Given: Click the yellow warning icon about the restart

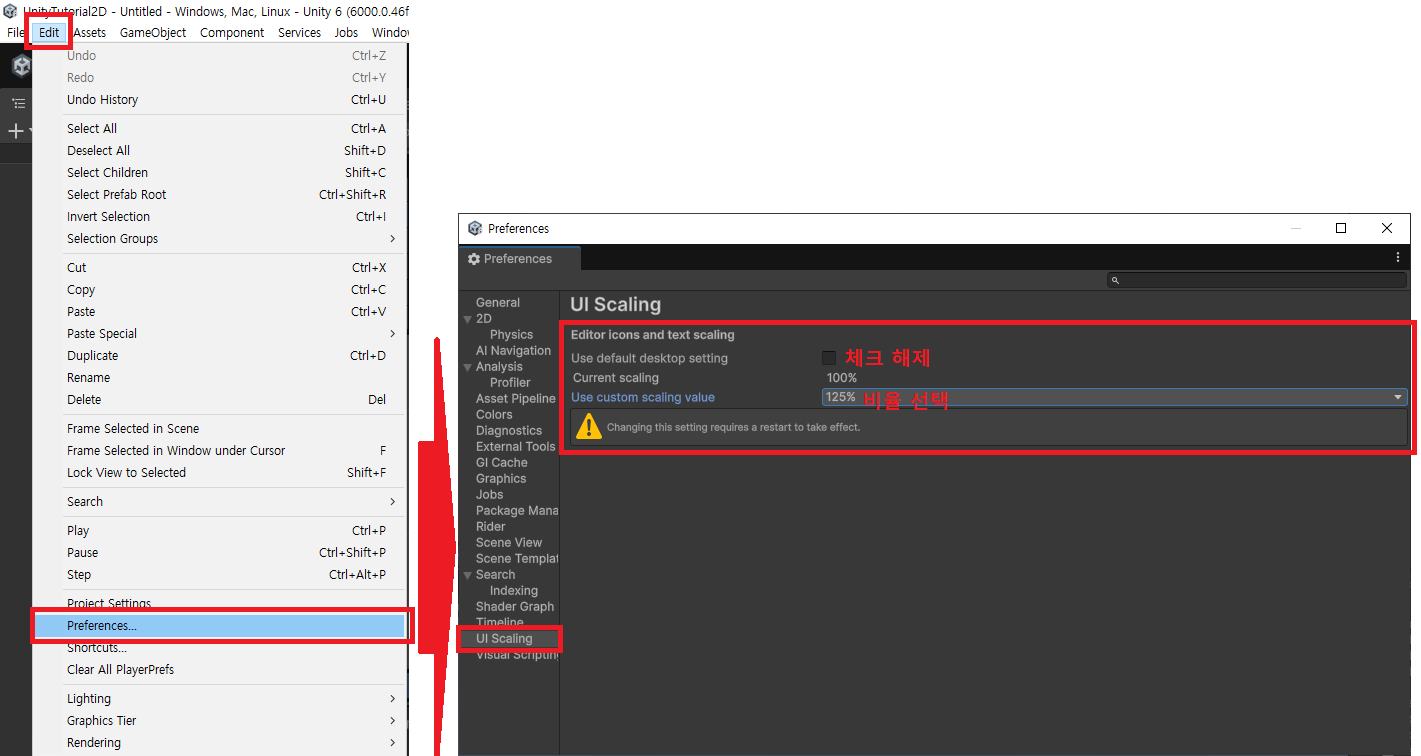Looking at the screenshot, I should (589, 427).
